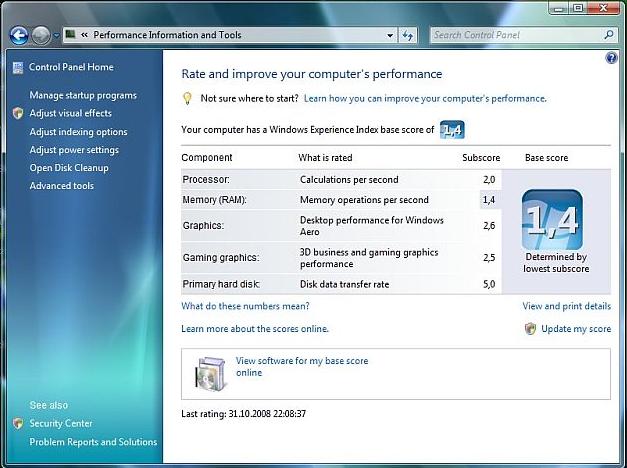Open Adjust visual effects
627x468 pixels.
pyautogui.click(x=70, y=113)
